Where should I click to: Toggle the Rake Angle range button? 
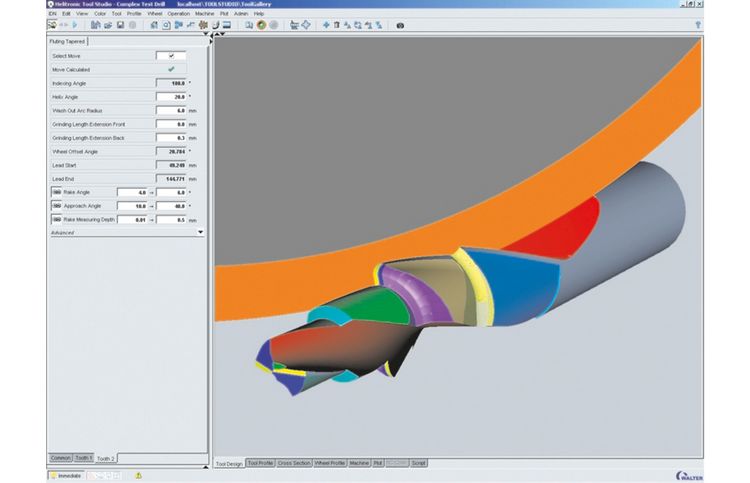(57, 191)
